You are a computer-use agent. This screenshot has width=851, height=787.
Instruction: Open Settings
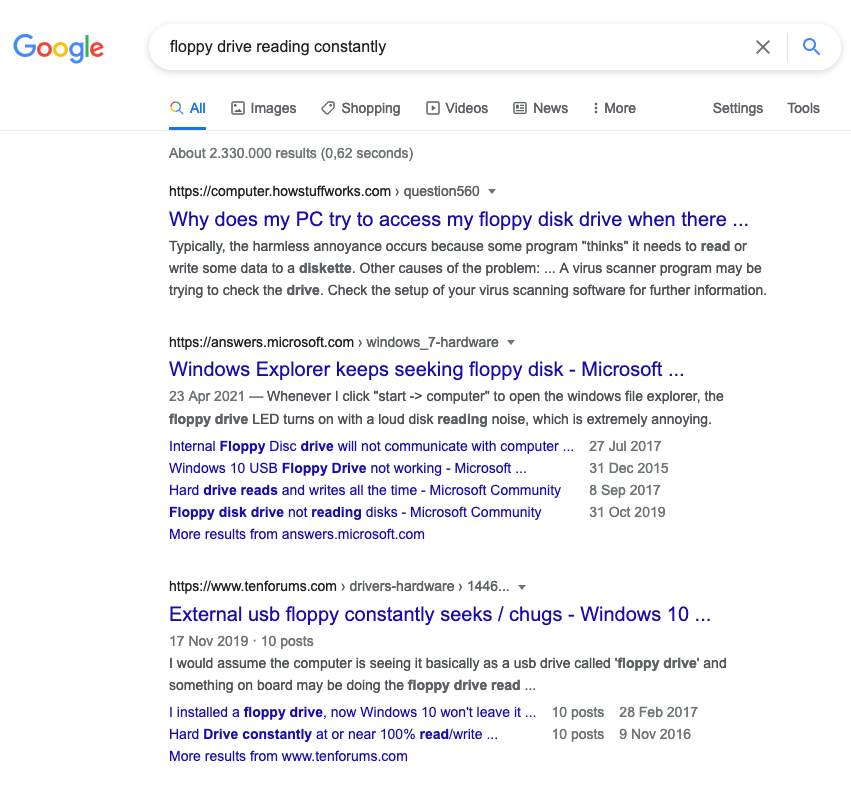click(738, 109)
